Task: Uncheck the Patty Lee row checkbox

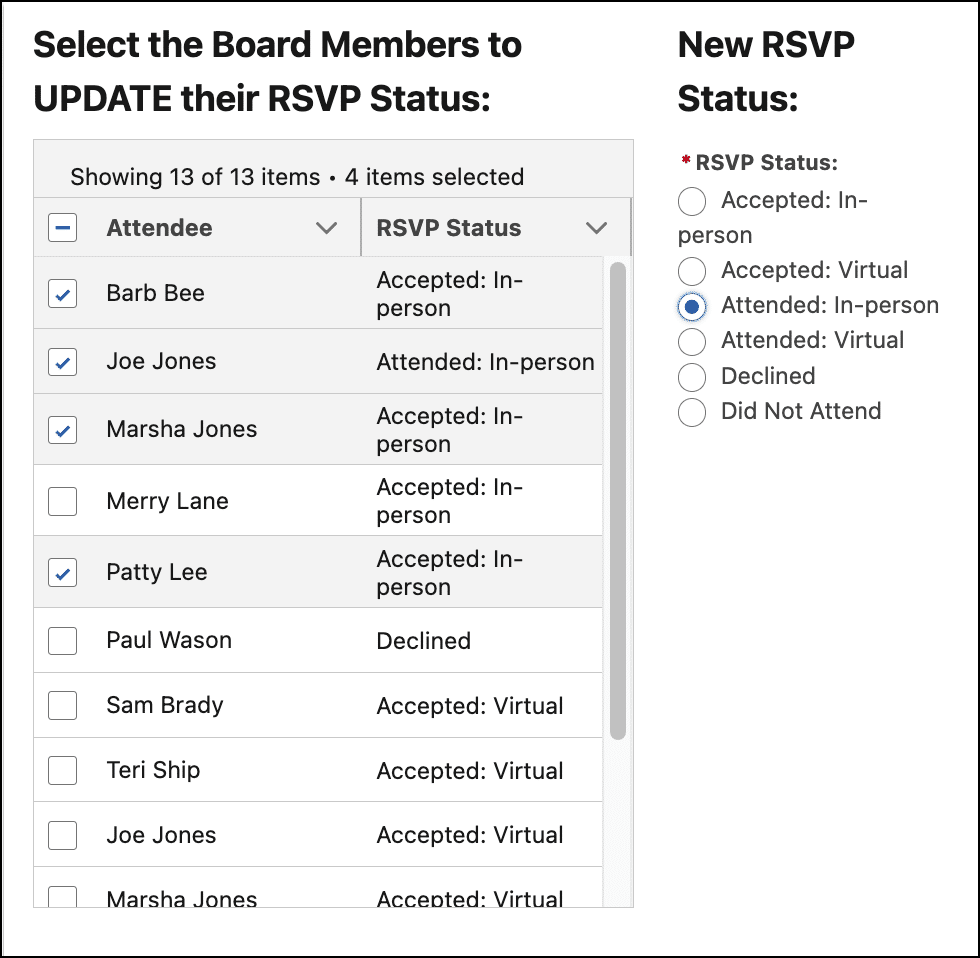Action: (x=62, y=572)
